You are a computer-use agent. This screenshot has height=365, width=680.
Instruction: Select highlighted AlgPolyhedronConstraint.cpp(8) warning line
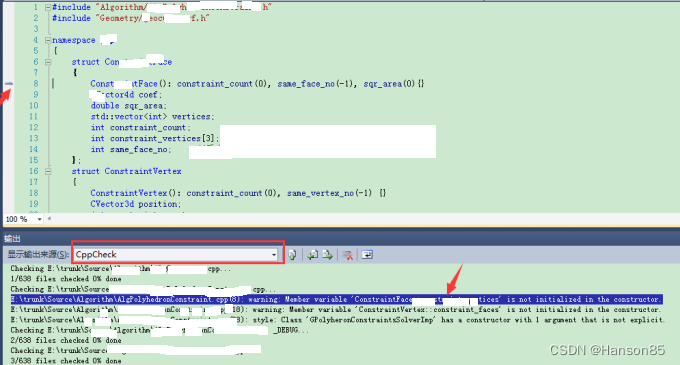pyautogui.click(x=336, y=300)
